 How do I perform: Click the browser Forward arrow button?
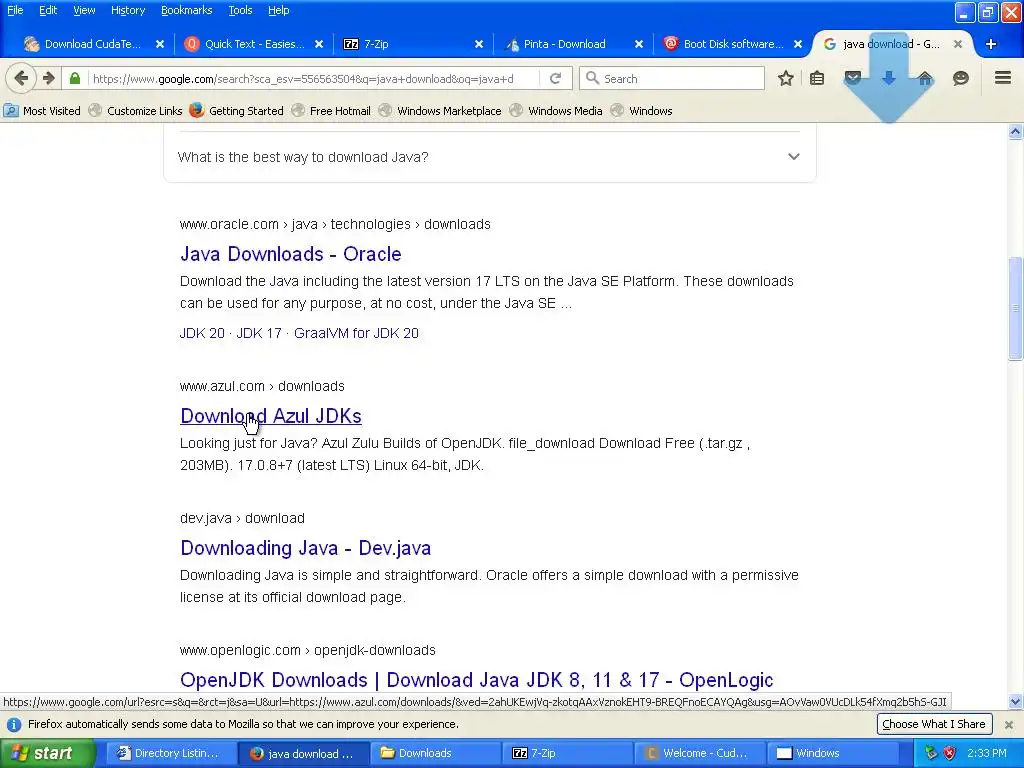[49, 78]
